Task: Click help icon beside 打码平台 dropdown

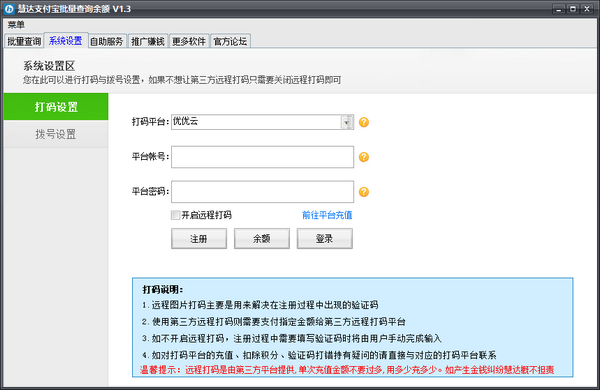Action: point(364,122)
